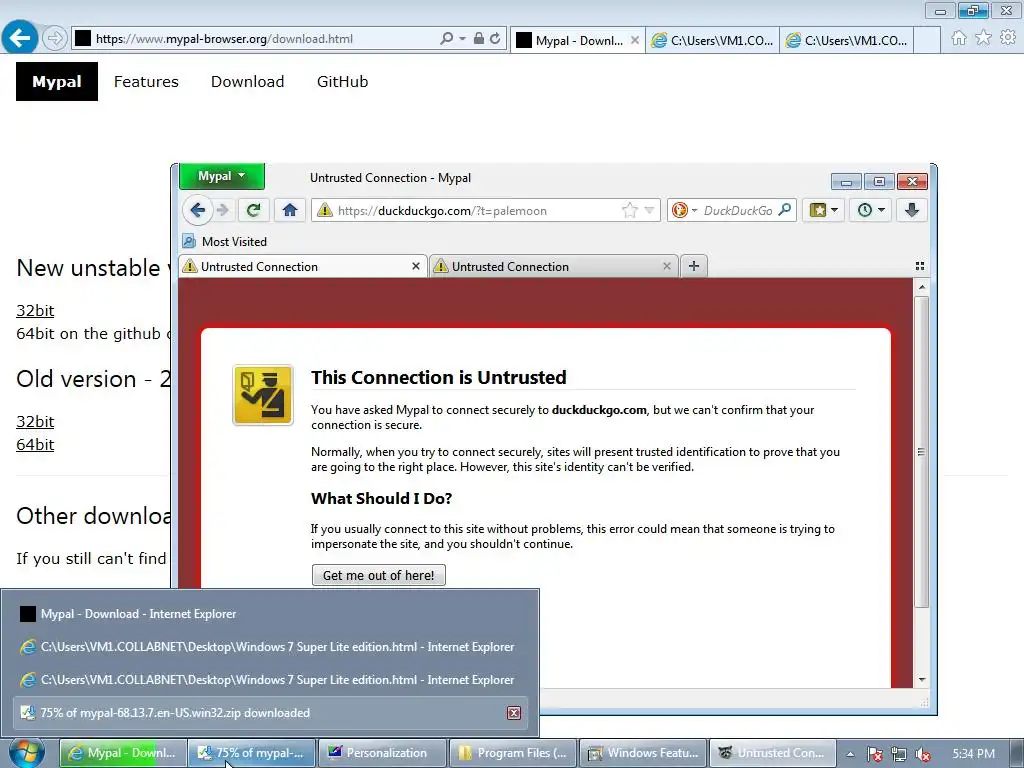This screenshot has width=1024, height=768.
Task: Go to Mypal home page
Action: 290,210
